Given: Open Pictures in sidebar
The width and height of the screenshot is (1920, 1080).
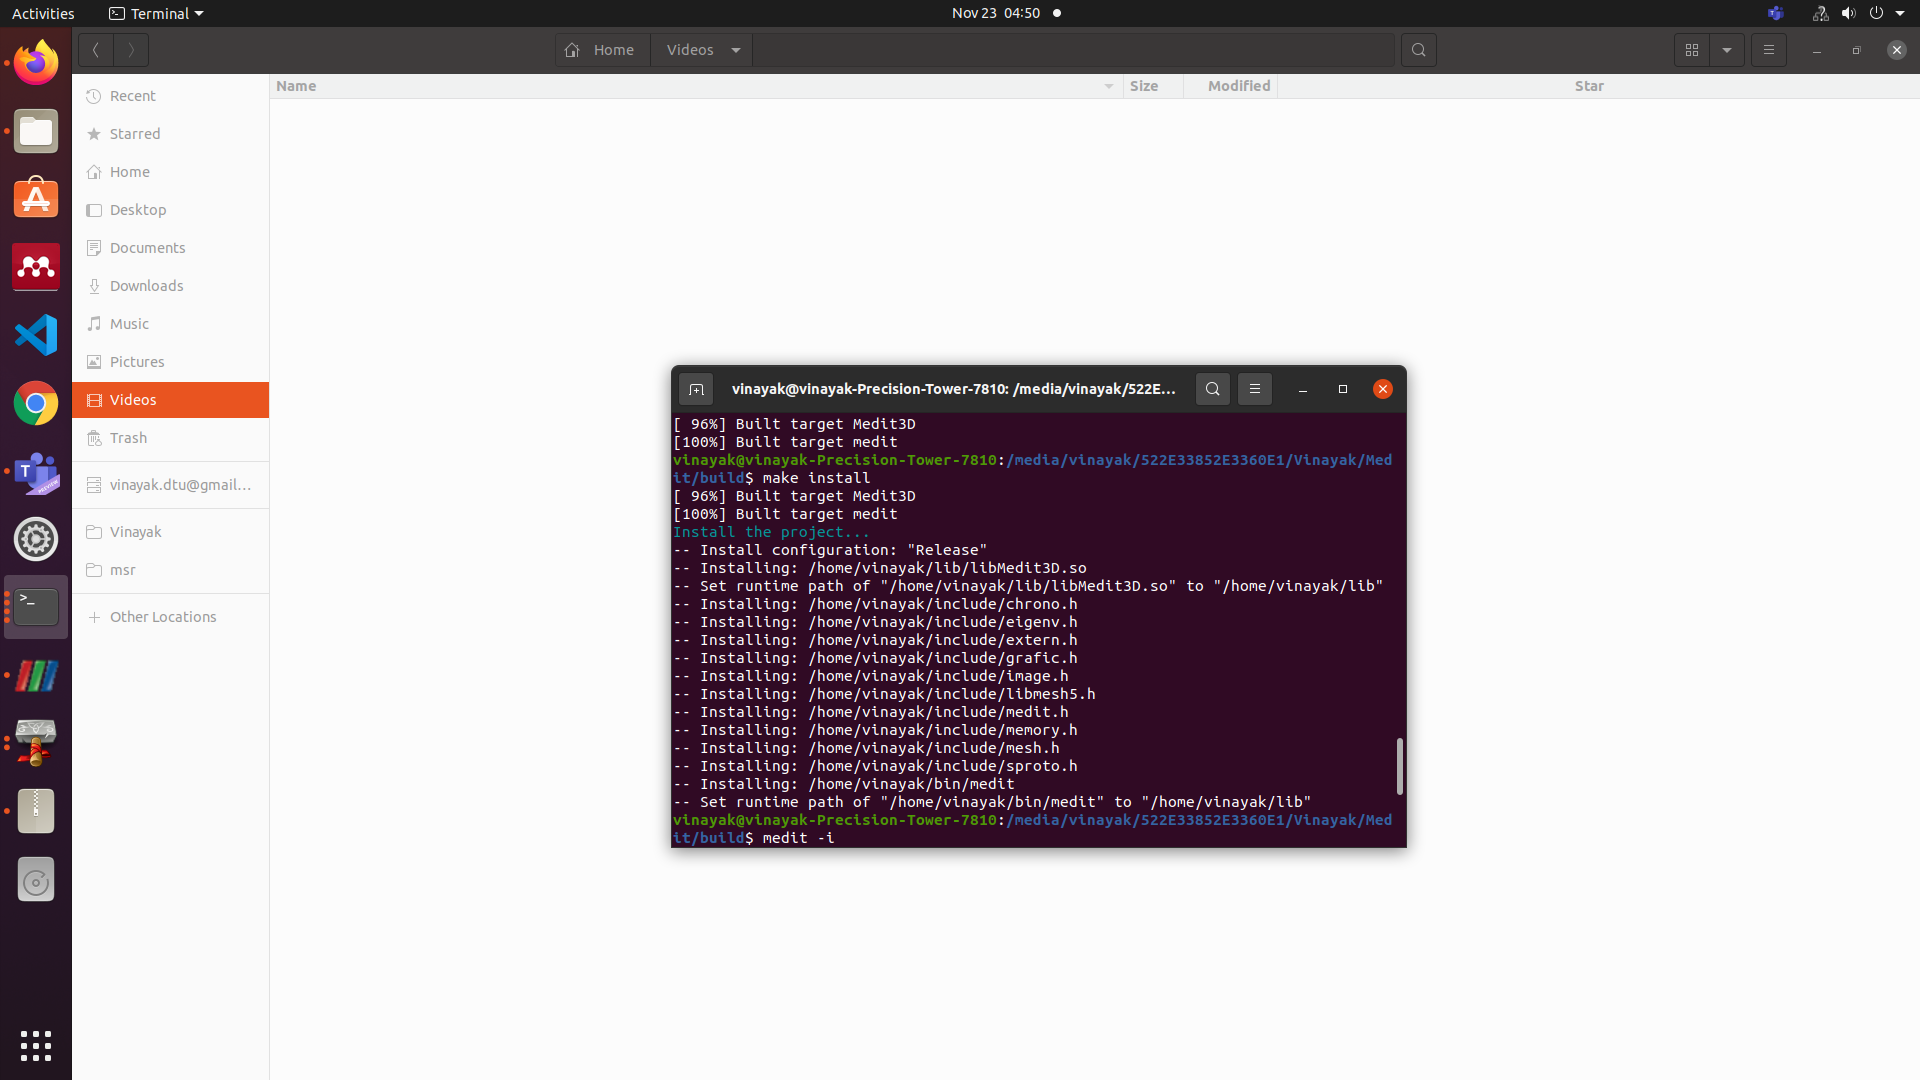Looking at the screenshot, I should tap(170, 362).
